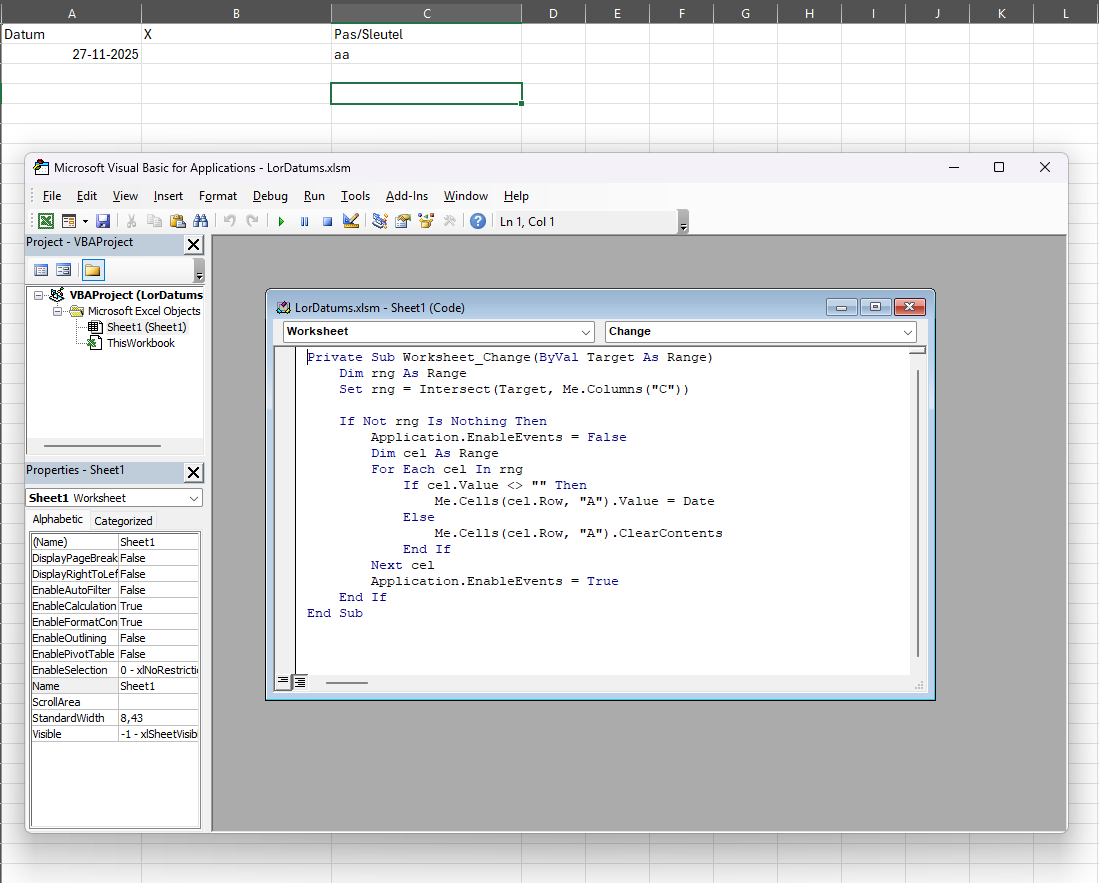Screen dimensions: 1099x883
Task: Save the workbook using the Save icon
Action: coord(103,221)
